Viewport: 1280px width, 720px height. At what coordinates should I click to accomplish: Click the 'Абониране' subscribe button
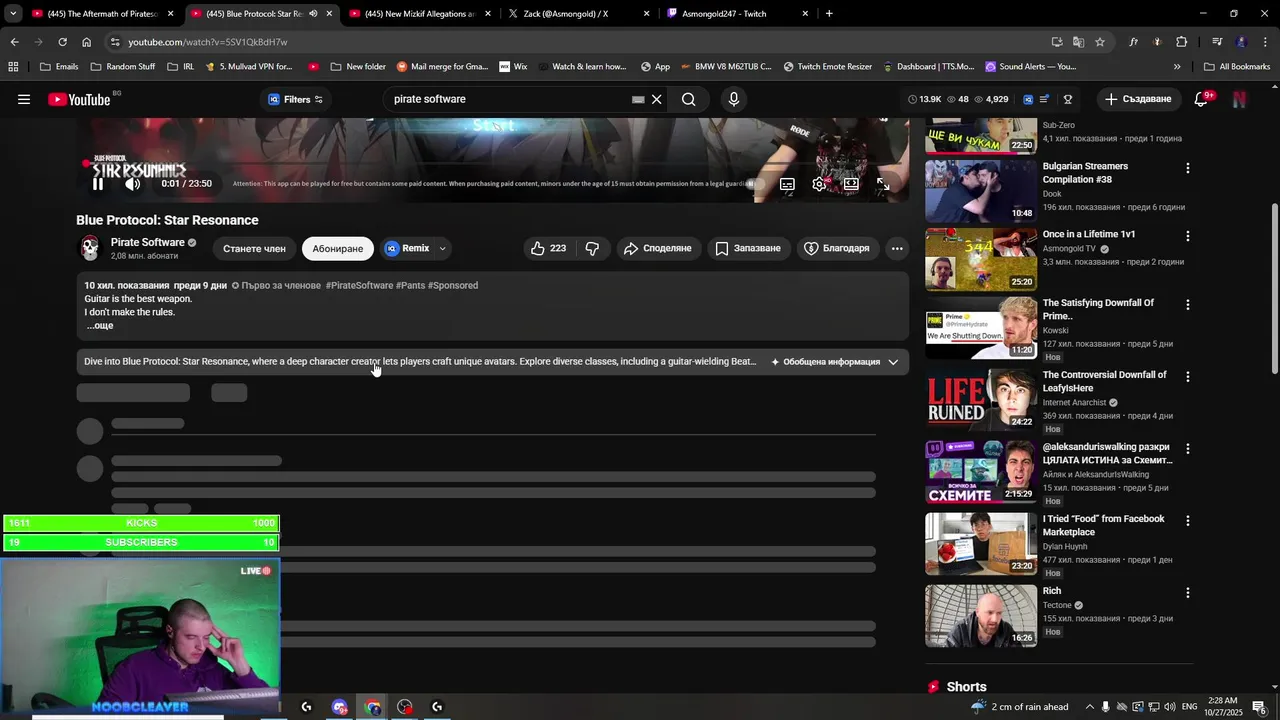tap(338, 248)
